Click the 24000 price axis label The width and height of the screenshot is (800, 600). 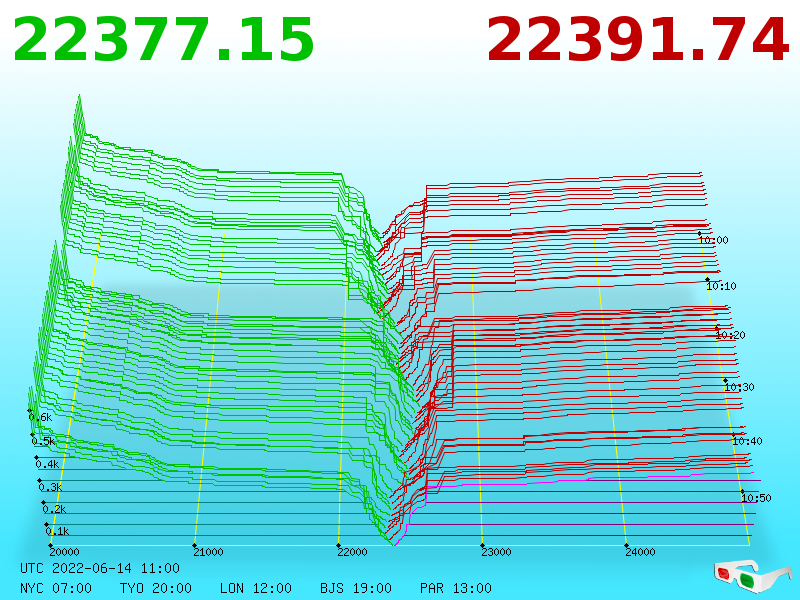(640, 552)
